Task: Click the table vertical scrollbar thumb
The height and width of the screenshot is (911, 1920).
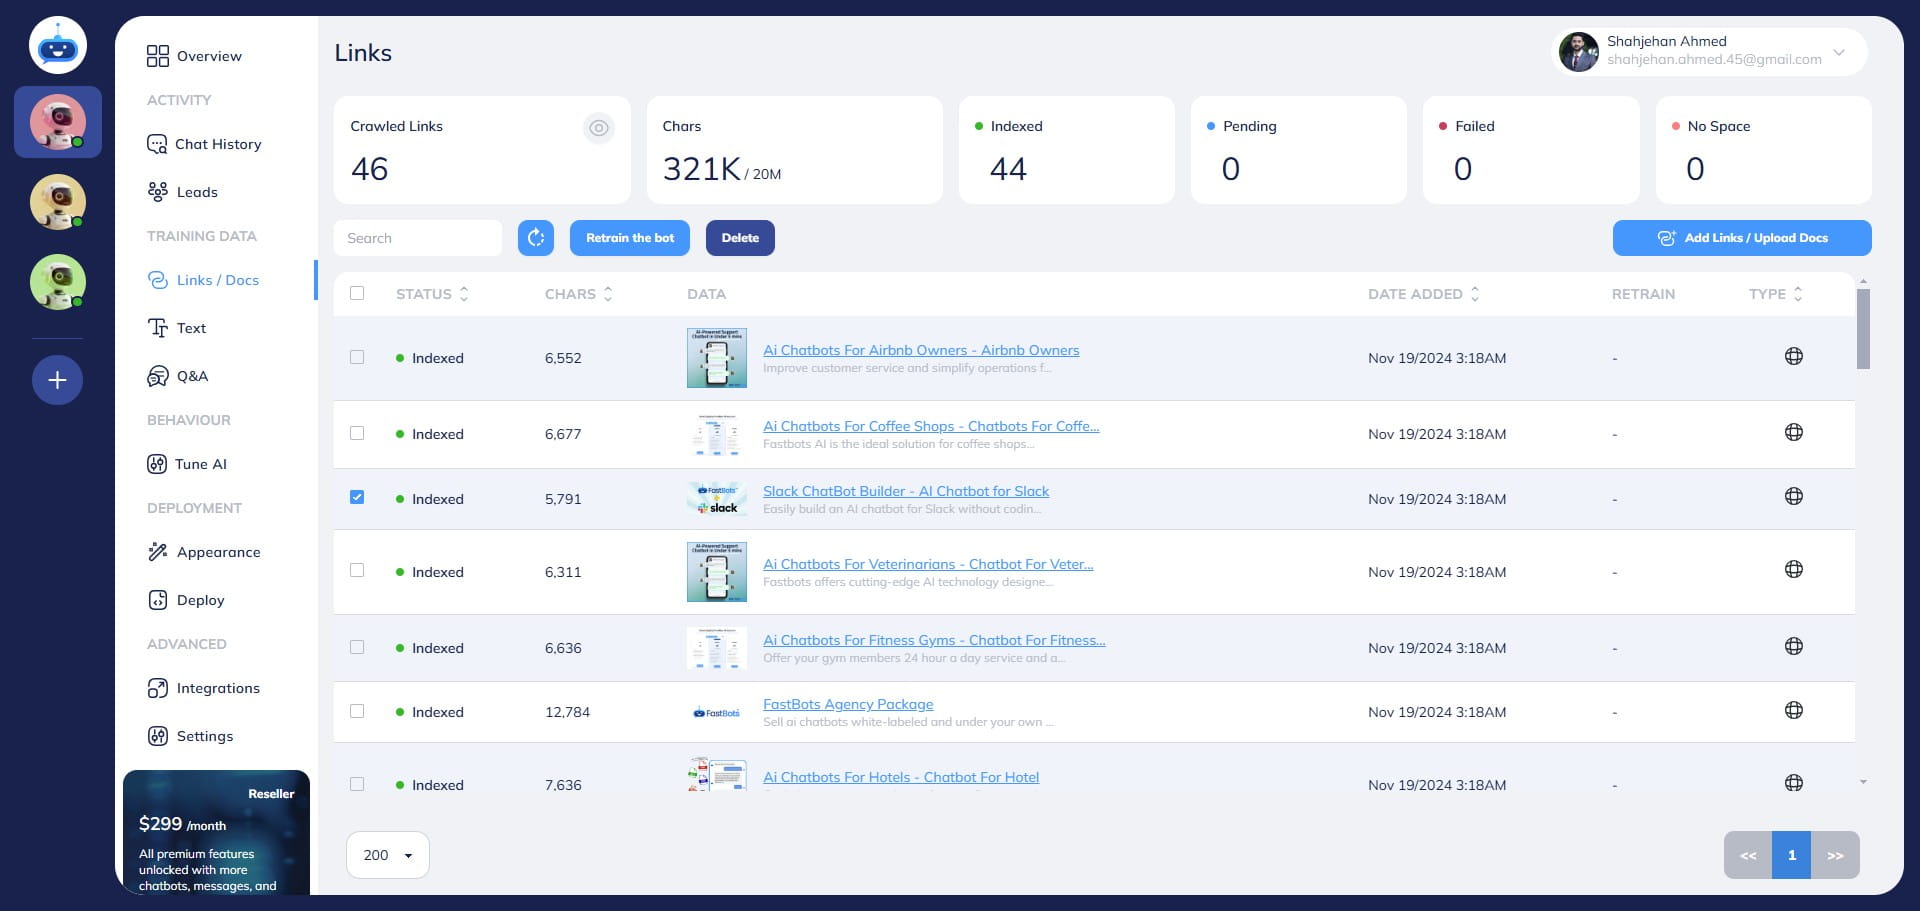Action: click(x=1862, y=328)
